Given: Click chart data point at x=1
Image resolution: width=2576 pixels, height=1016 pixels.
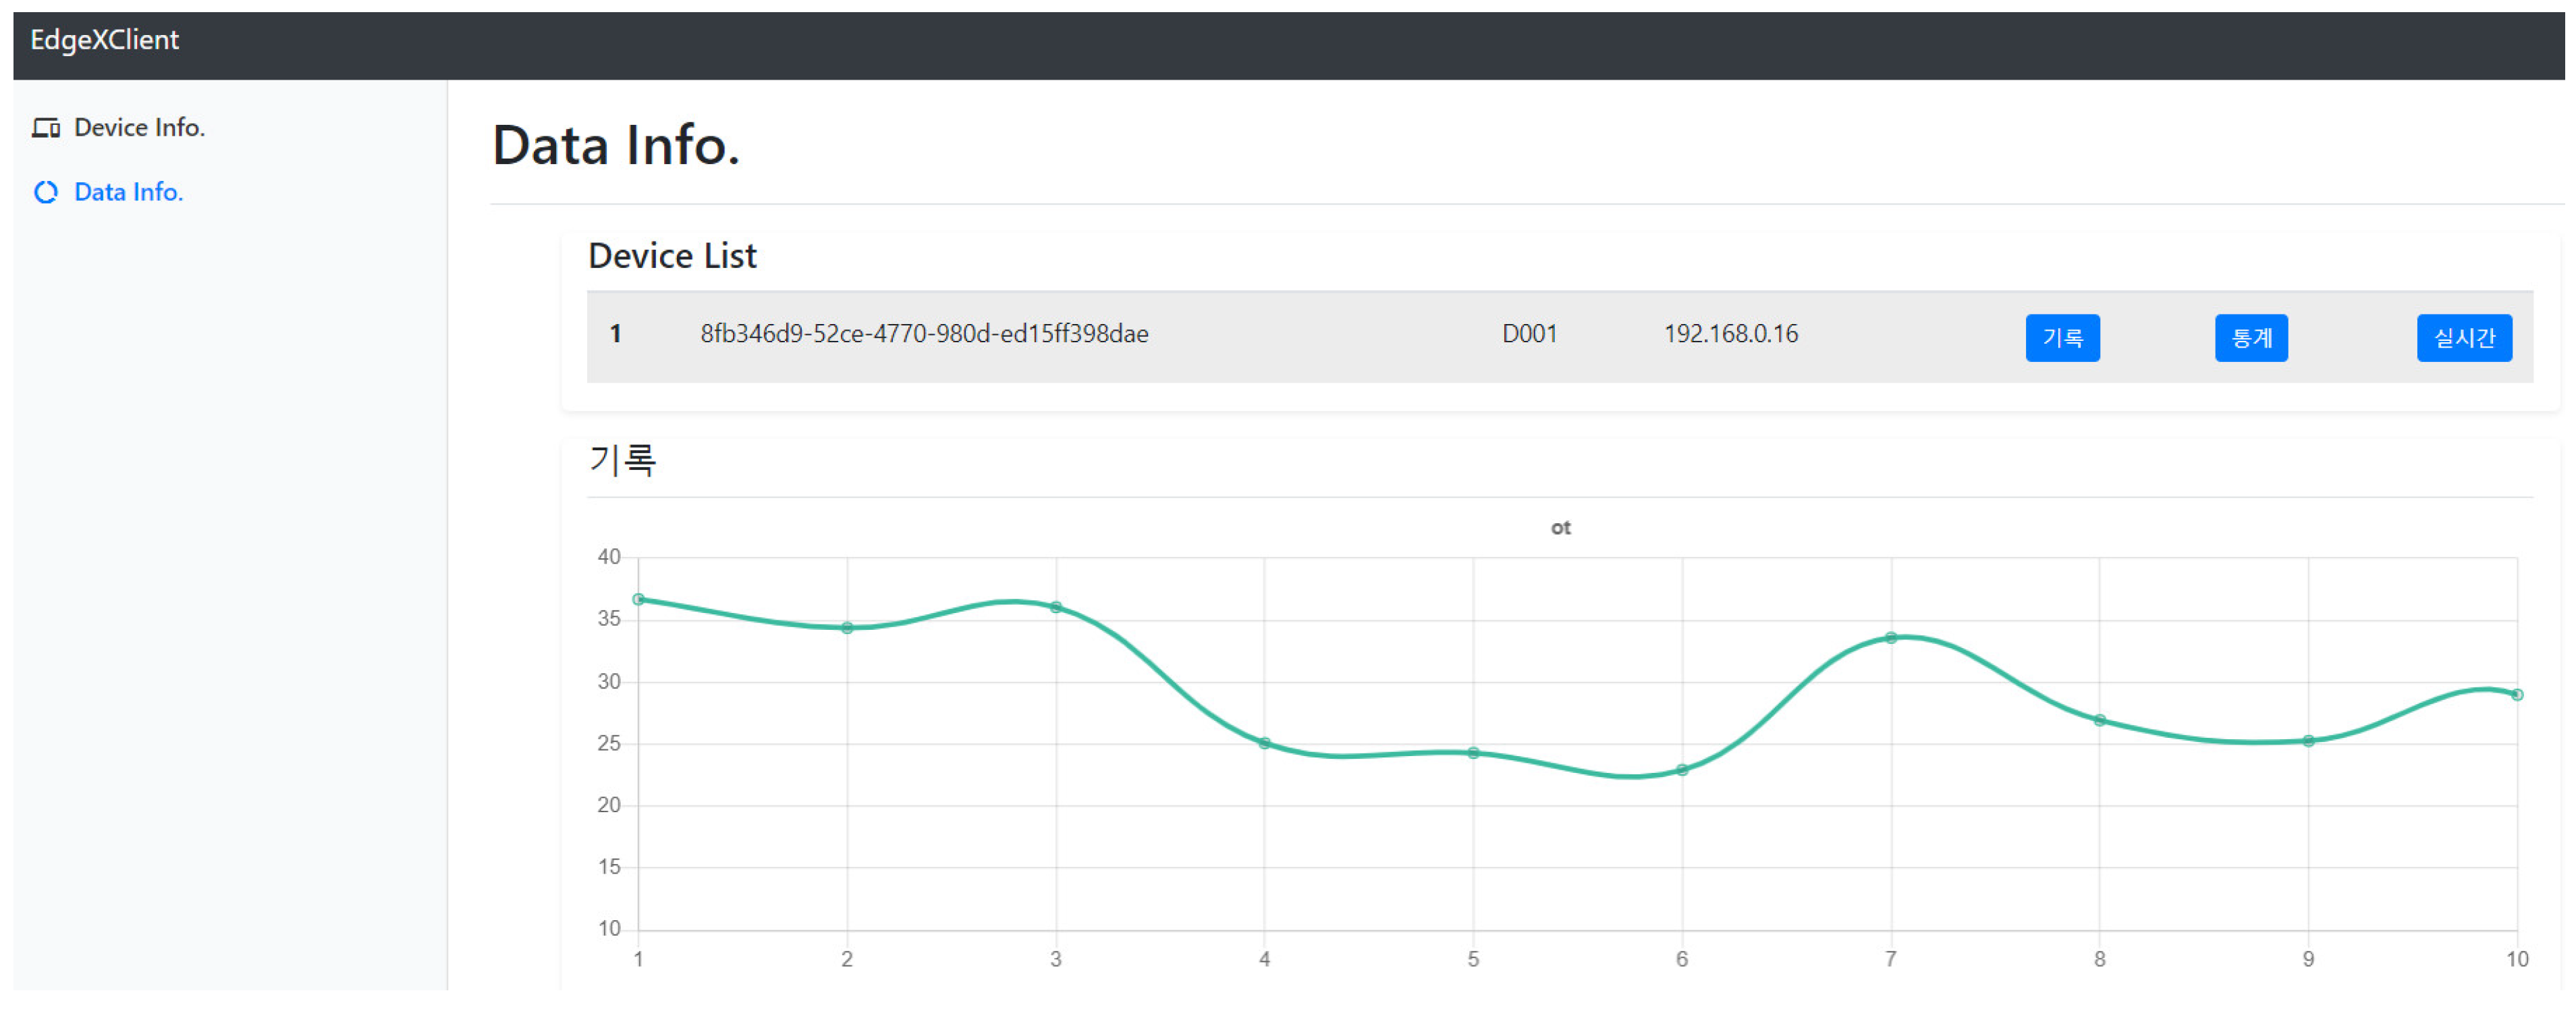Looking at the screenshot, I should [x=638, y=600].
